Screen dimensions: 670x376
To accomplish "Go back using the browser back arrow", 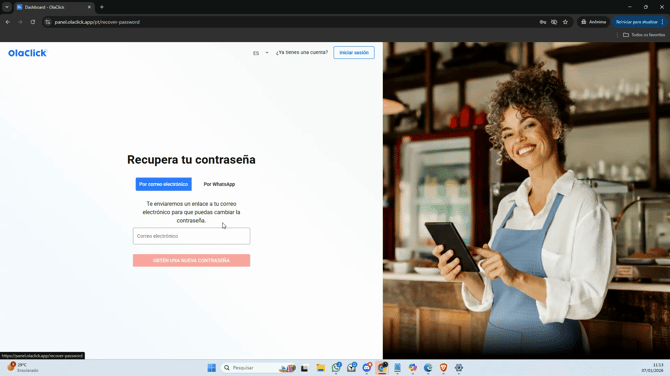I will click(x=8, y=22).
